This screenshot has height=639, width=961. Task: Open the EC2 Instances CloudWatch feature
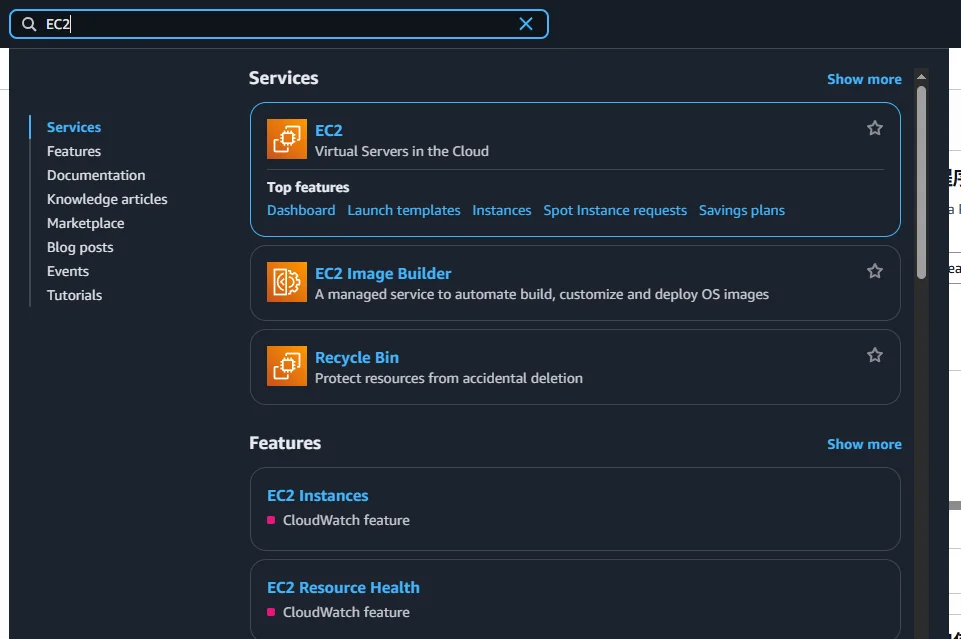tap(318, 495)
